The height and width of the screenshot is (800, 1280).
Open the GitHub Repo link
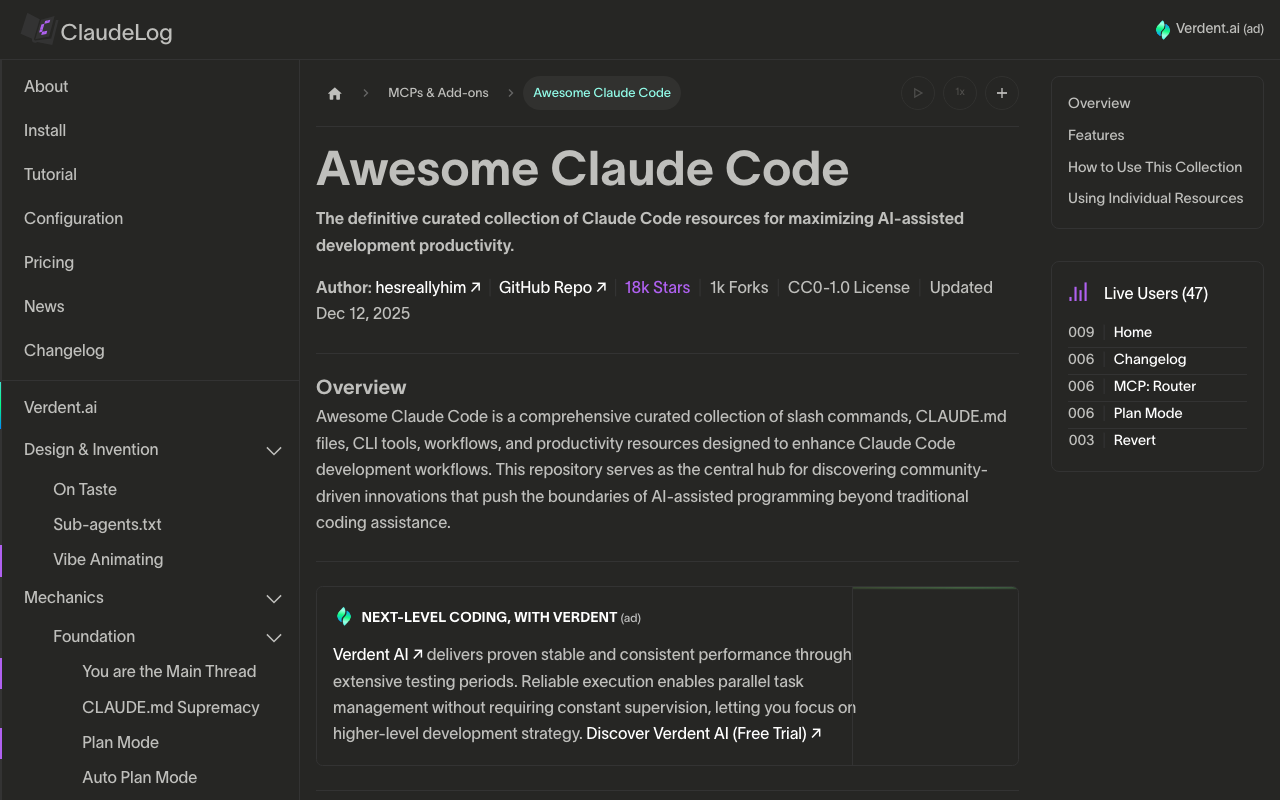click(x=552, y=288)
